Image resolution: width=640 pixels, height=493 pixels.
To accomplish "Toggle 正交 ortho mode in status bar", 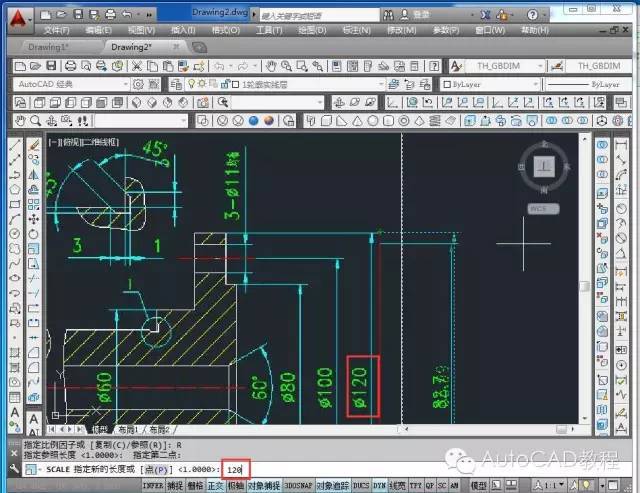I will coord(215,486).
